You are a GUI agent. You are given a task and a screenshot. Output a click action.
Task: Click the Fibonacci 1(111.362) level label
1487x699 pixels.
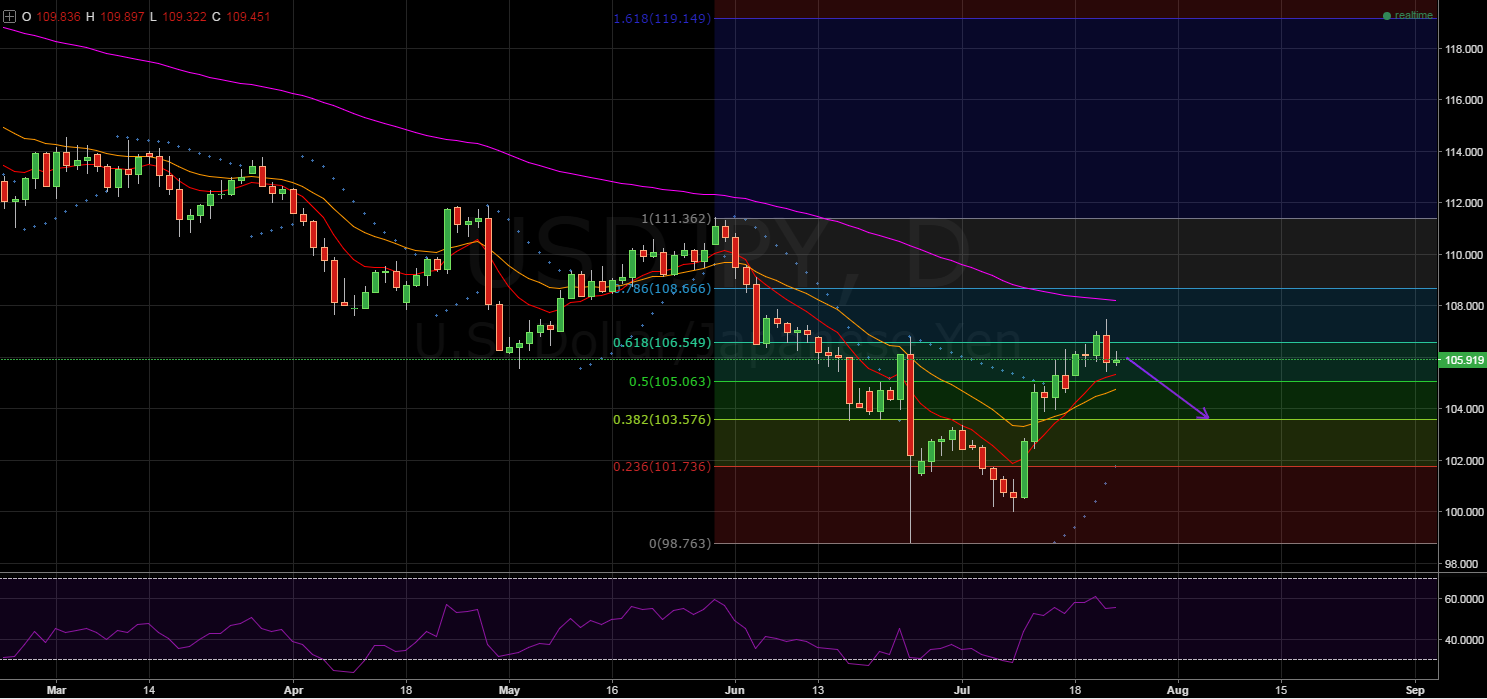677,218
